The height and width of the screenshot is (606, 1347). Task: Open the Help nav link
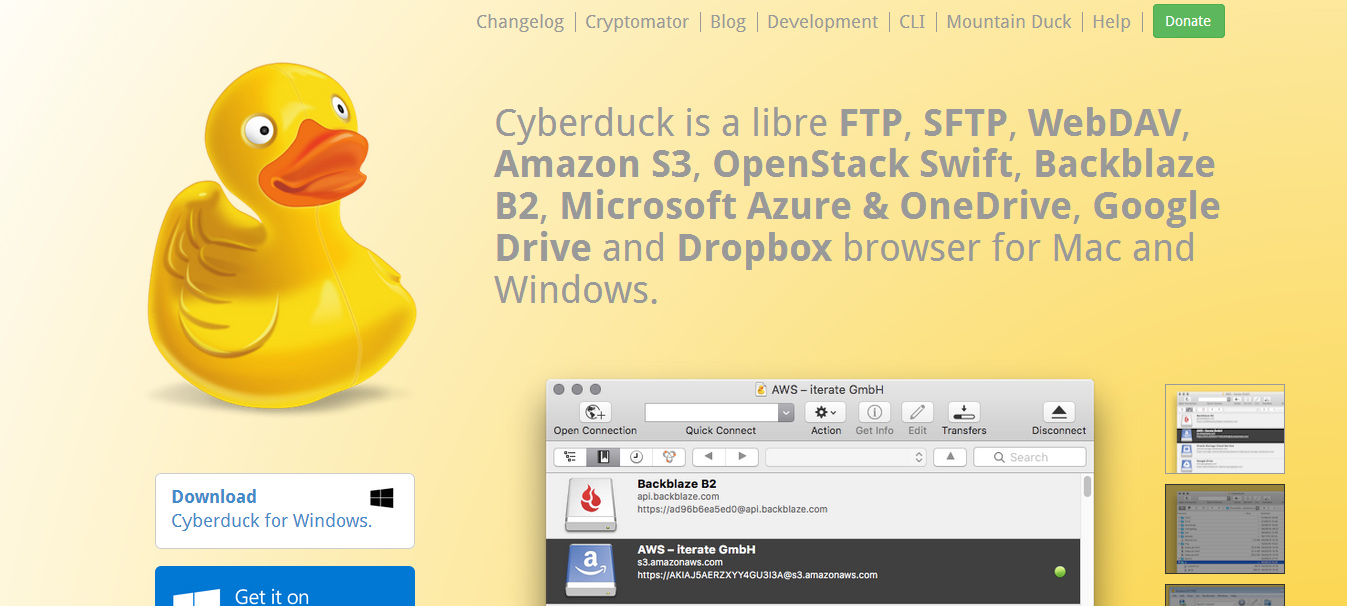coord(1111,21)
